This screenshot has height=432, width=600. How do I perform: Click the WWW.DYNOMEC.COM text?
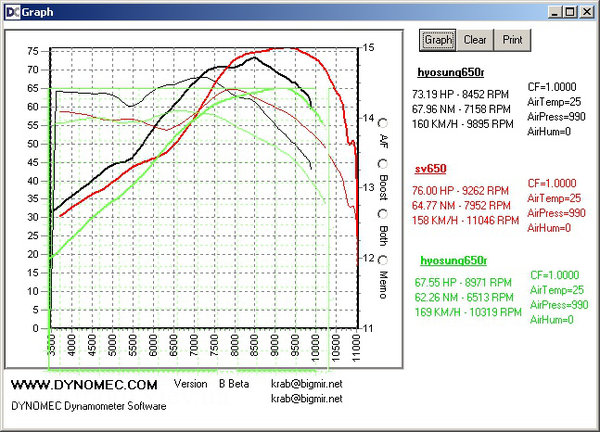click(x=84, y=385)
